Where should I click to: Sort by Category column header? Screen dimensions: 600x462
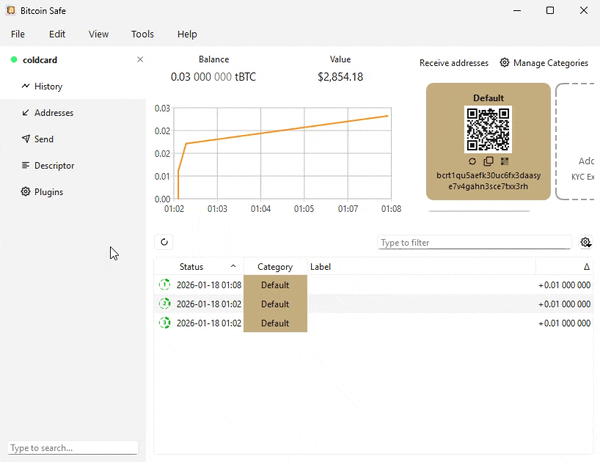(275, 267)
